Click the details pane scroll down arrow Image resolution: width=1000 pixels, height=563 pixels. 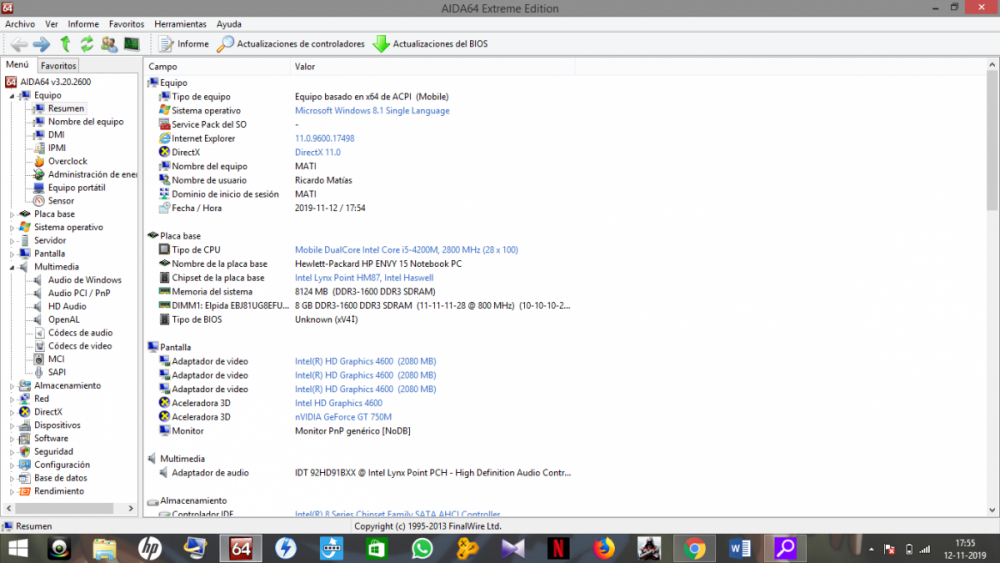[x=992, y=510]
